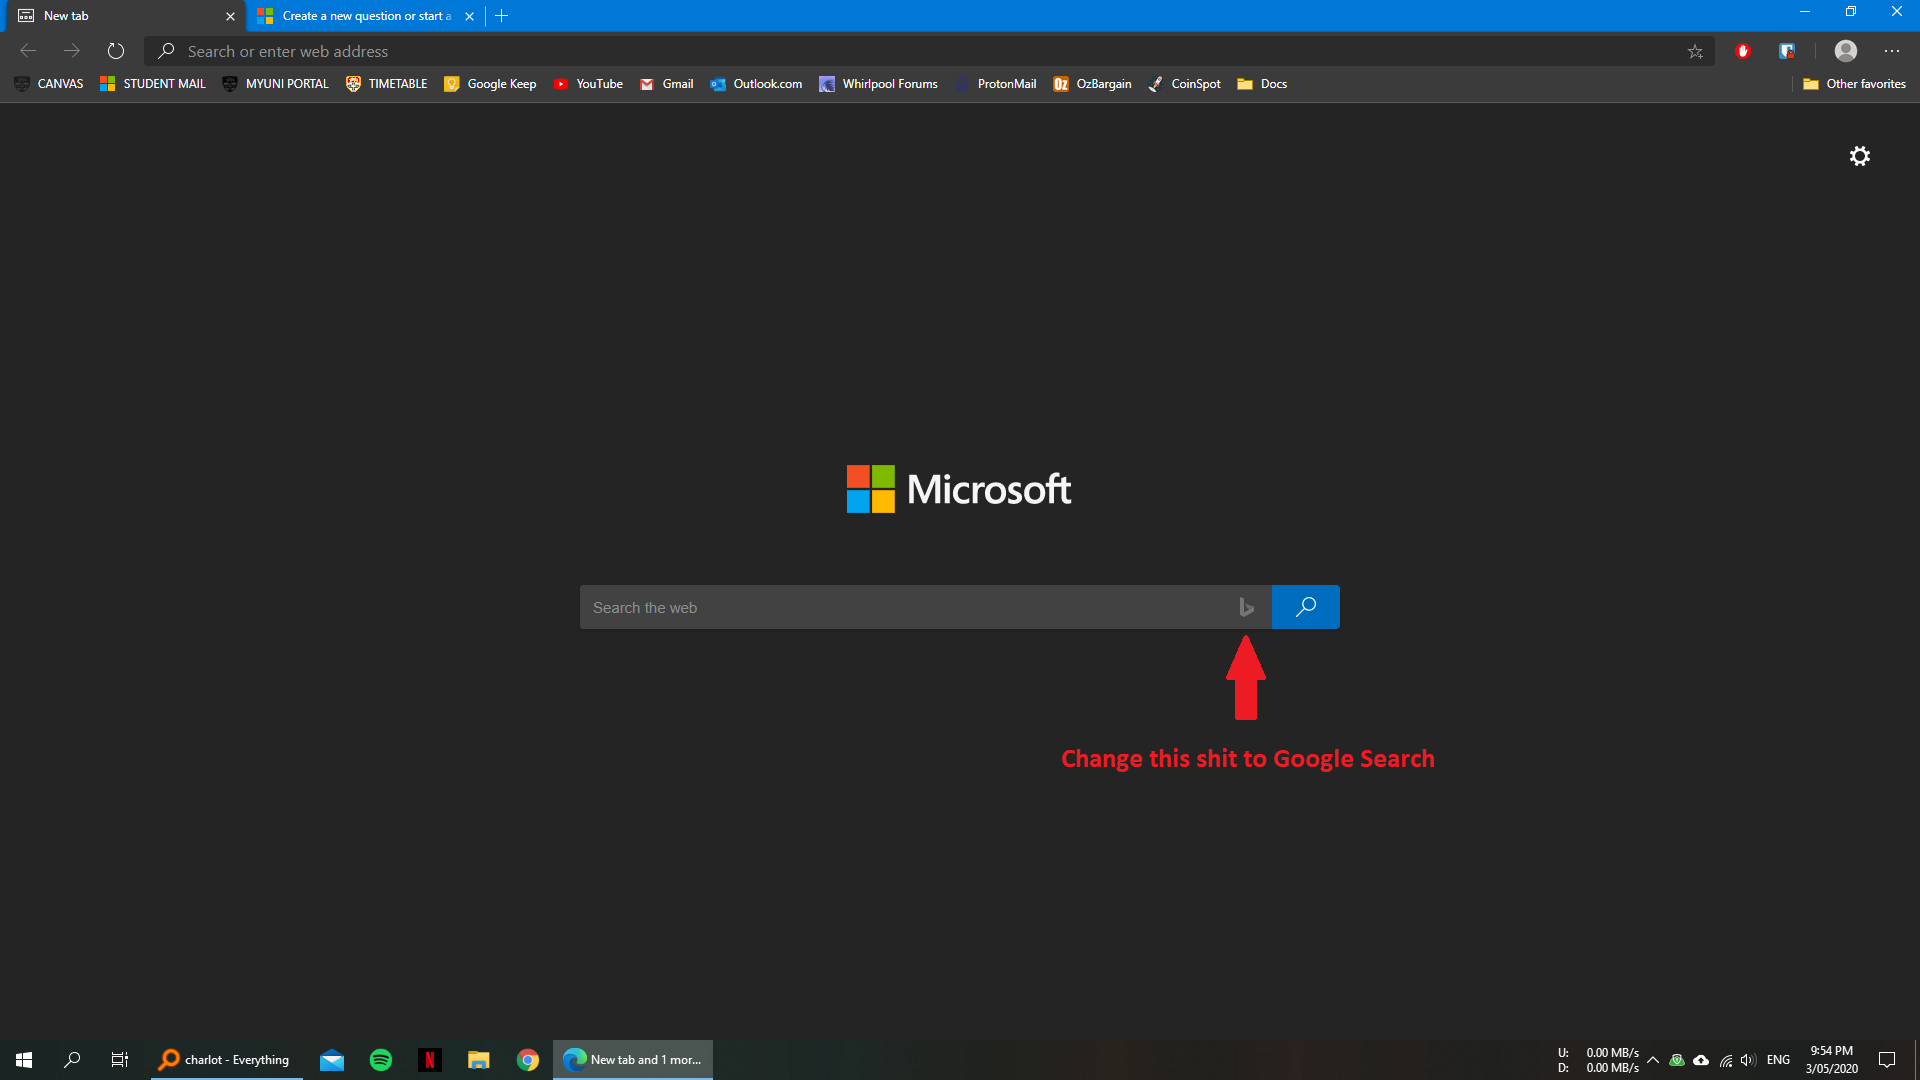
Task: Open Spotify from taskbar
Action: point(381,1060)
